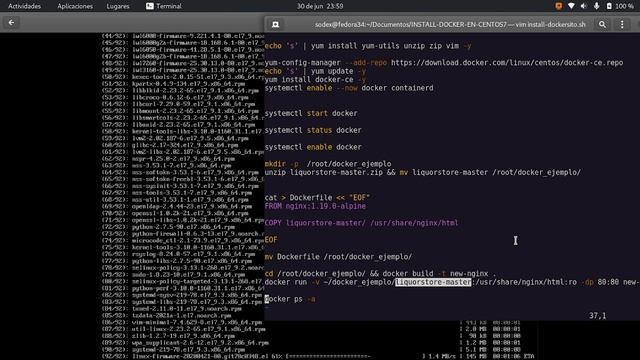Click highlighted 'liquorstore-master' in docker run line

[x=433, y=282]
